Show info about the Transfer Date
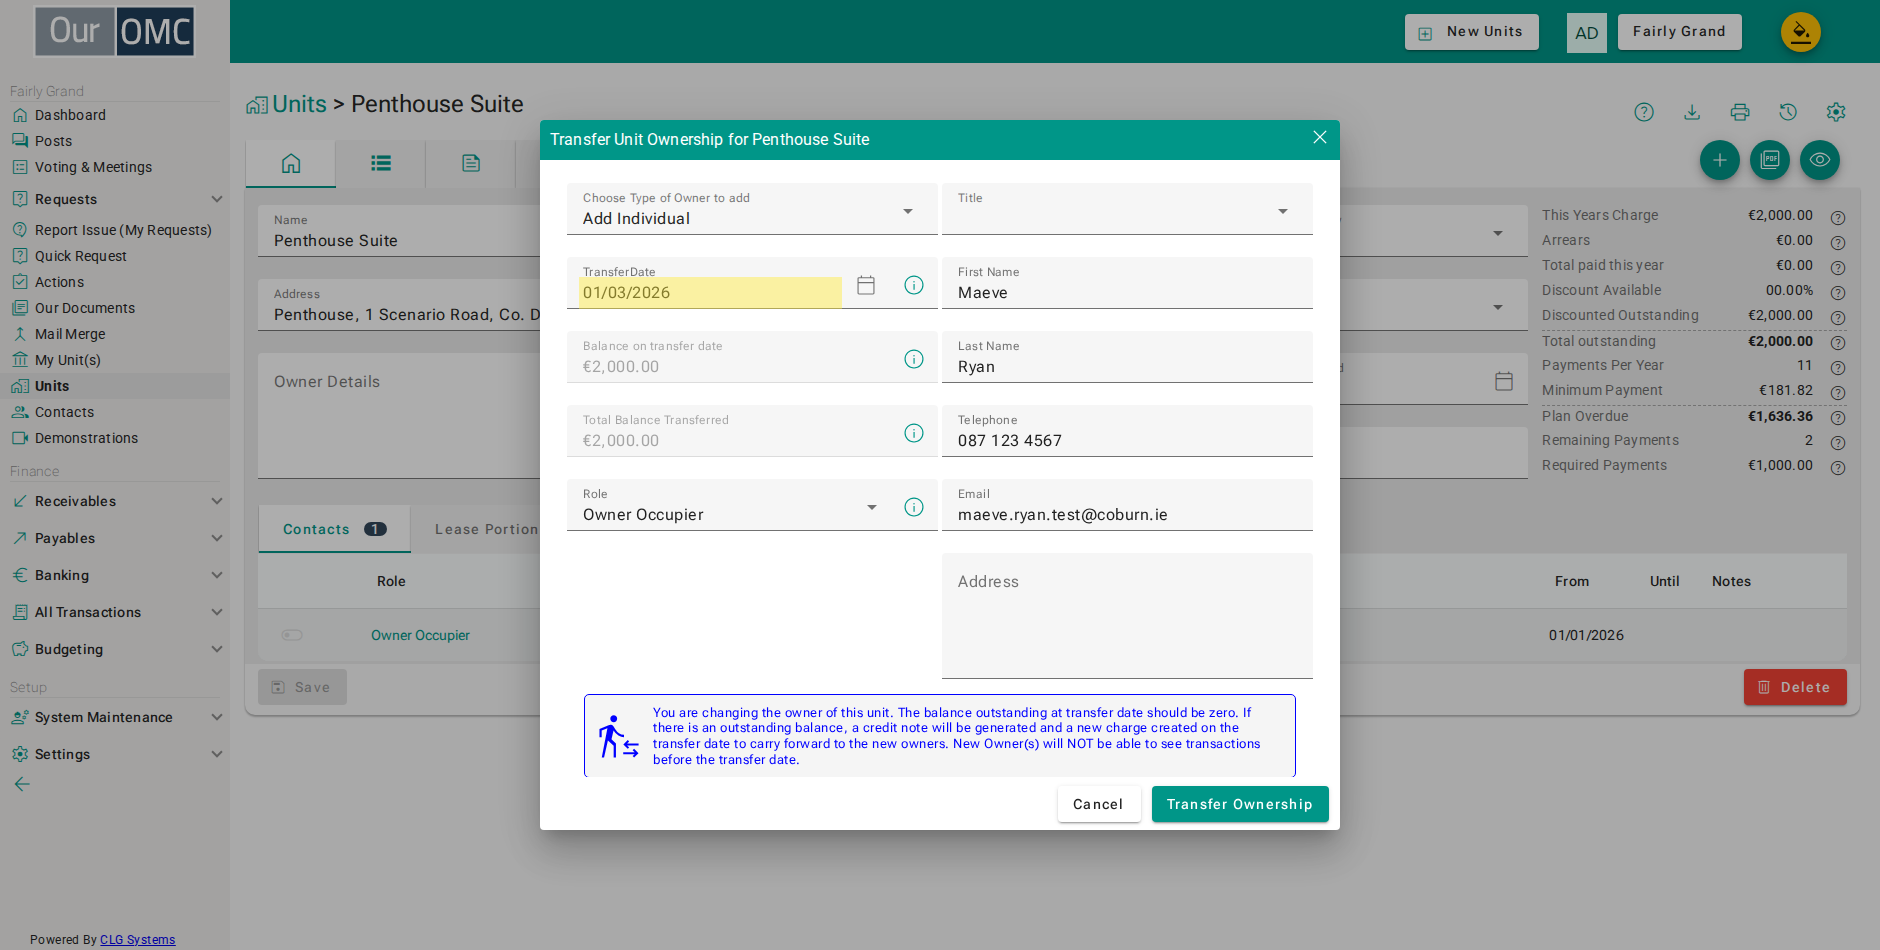 pyautogui.click(x=914, y=285)
